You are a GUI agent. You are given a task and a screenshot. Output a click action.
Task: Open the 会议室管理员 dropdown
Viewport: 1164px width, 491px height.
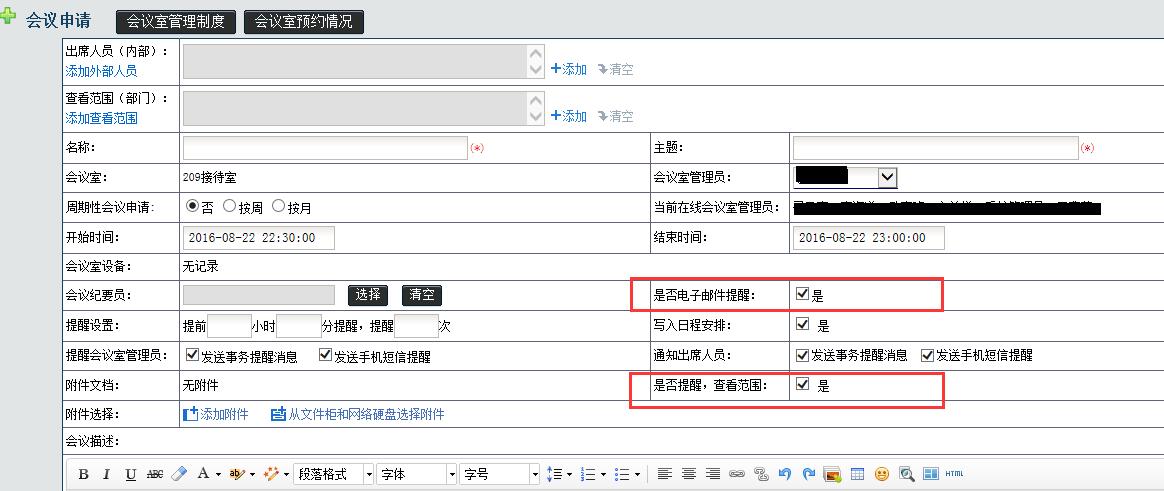click(886, 177)
